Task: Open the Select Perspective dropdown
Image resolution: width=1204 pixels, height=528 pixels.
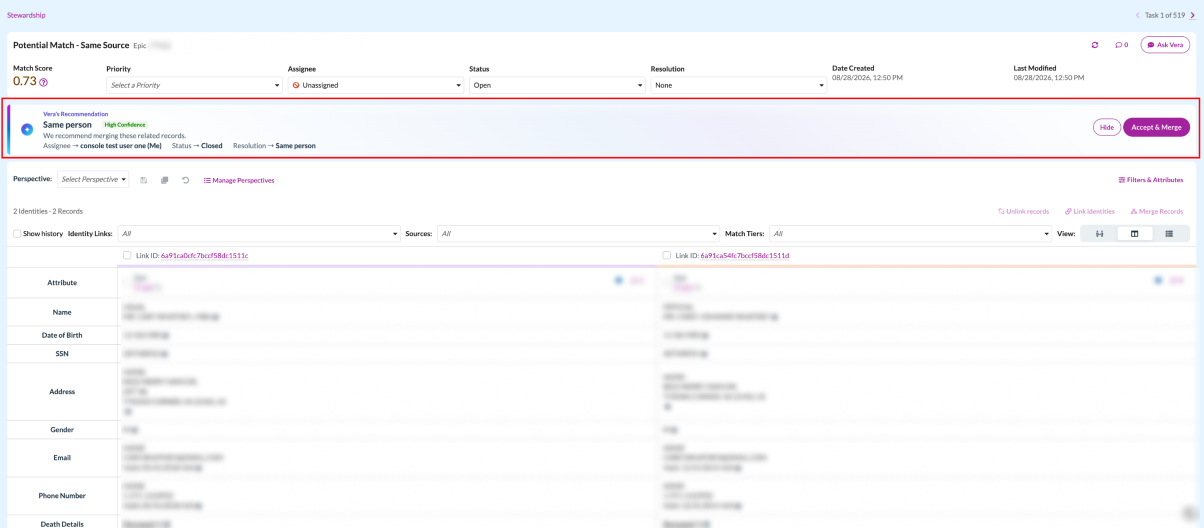Action: coord(93,180)
